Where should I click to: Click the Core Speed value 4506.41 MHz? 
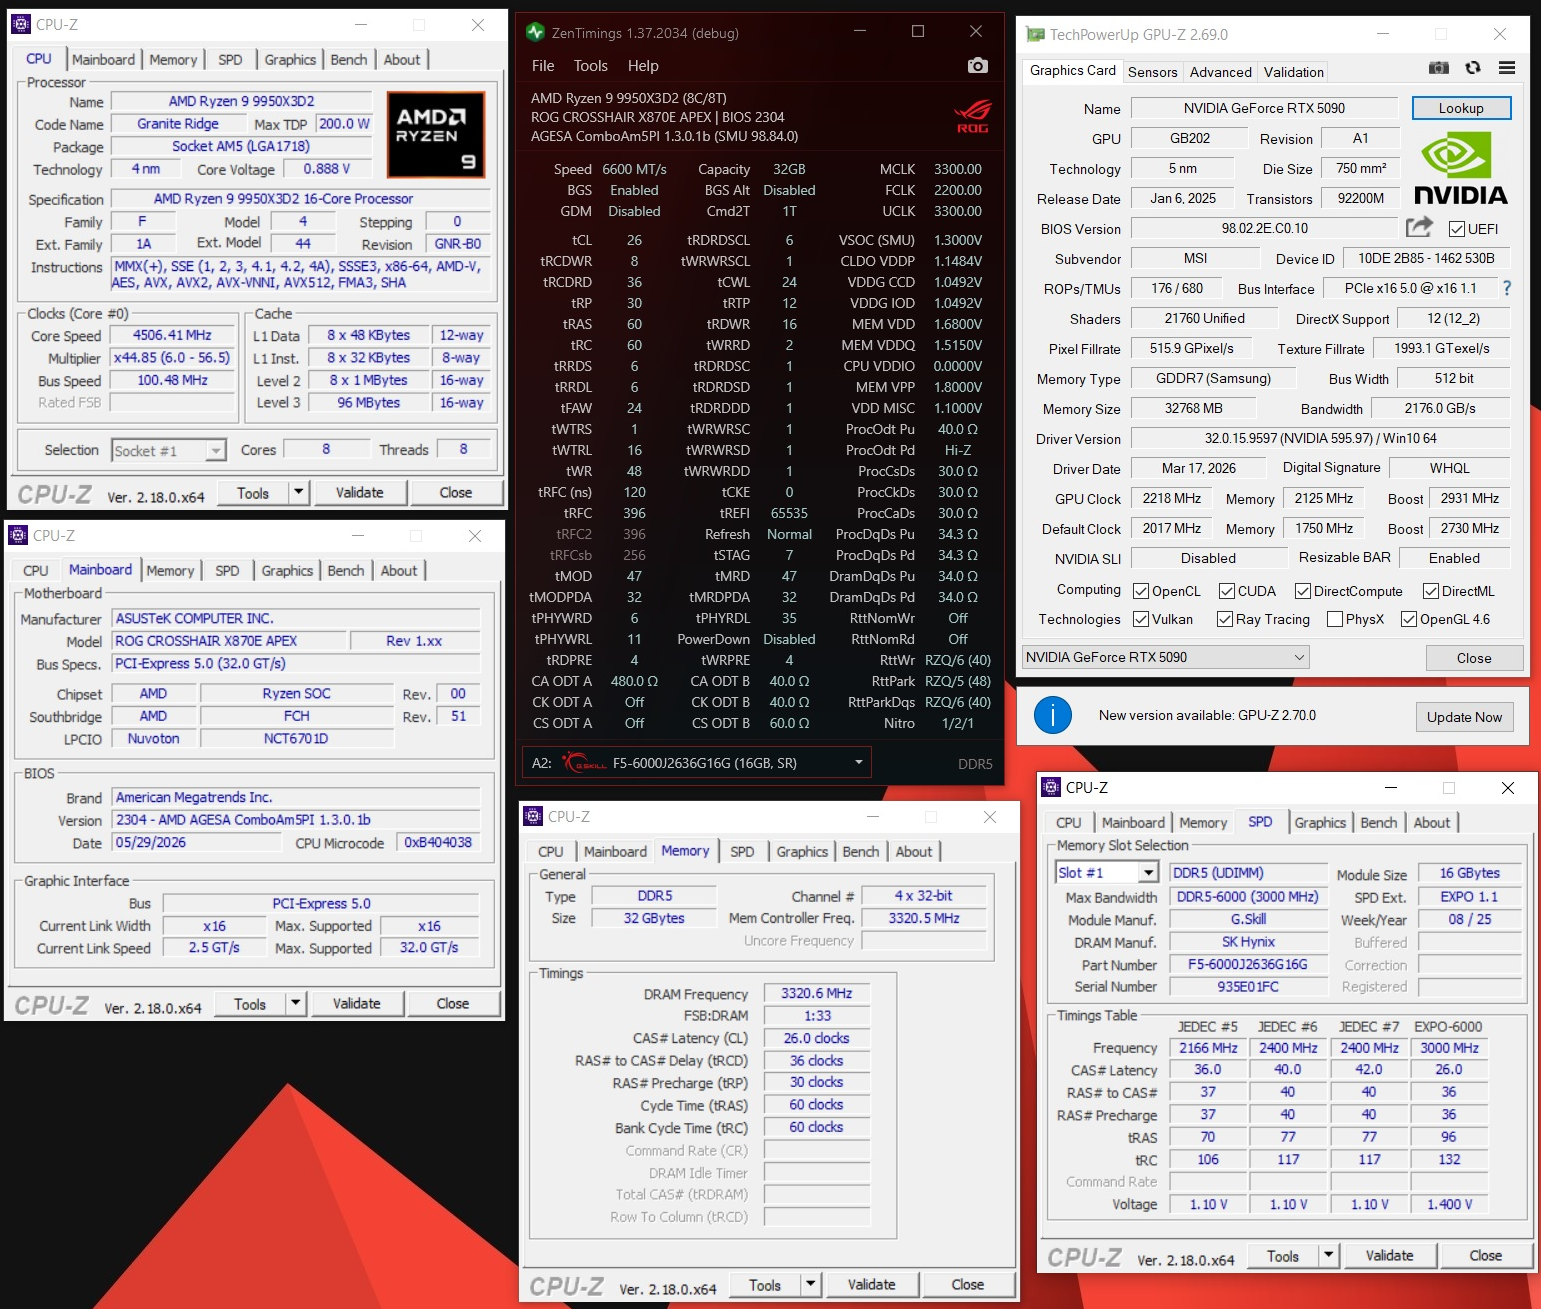[172, 335]
